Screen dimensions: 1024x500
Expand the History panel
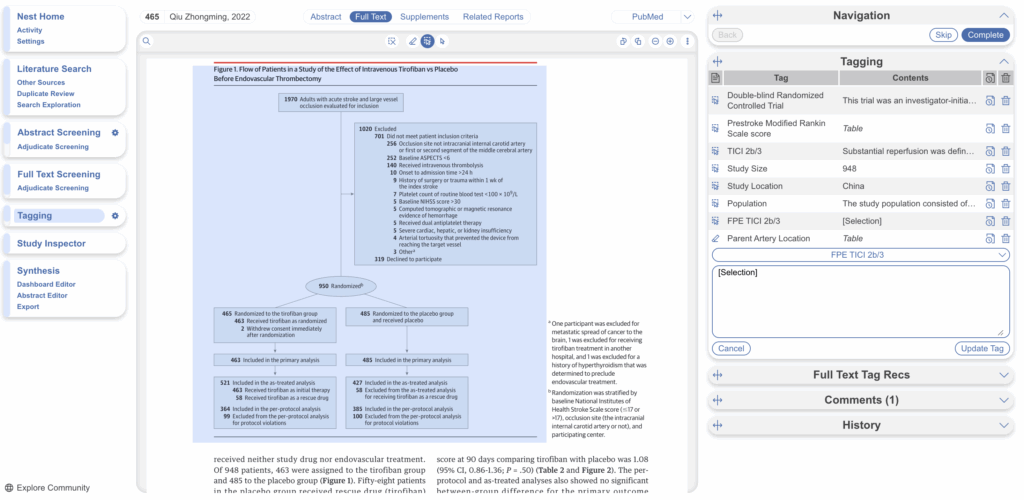click(x=861, y=425)
